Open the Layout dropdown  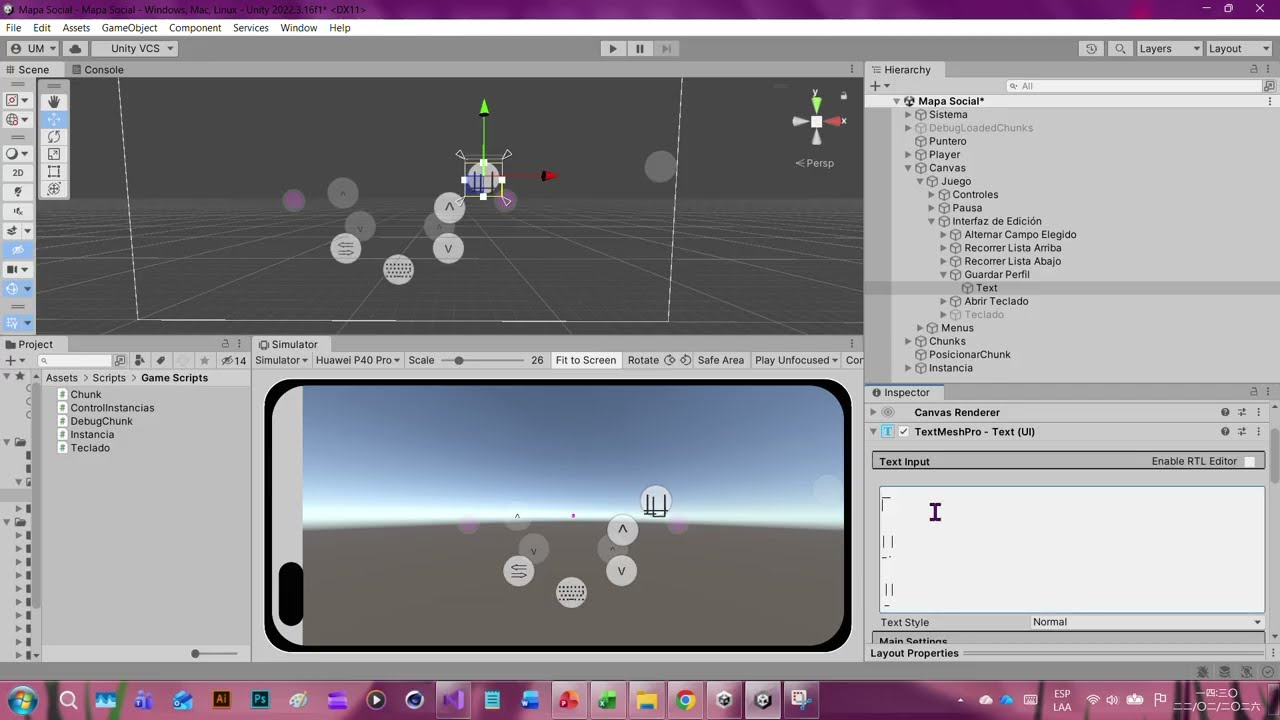click(x=1237, y=48)
